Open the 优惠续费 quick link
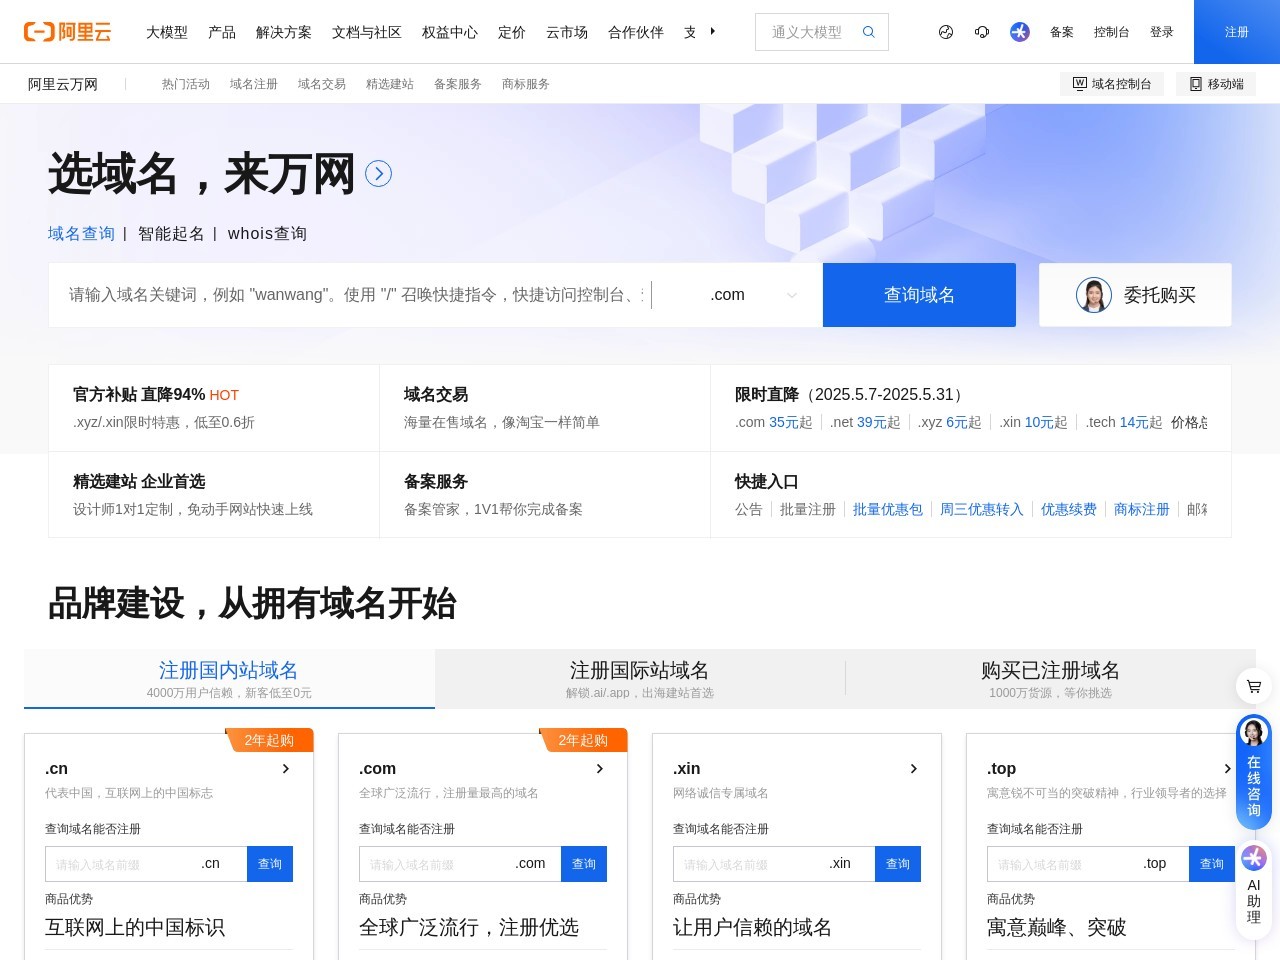 click(1069, 510)
